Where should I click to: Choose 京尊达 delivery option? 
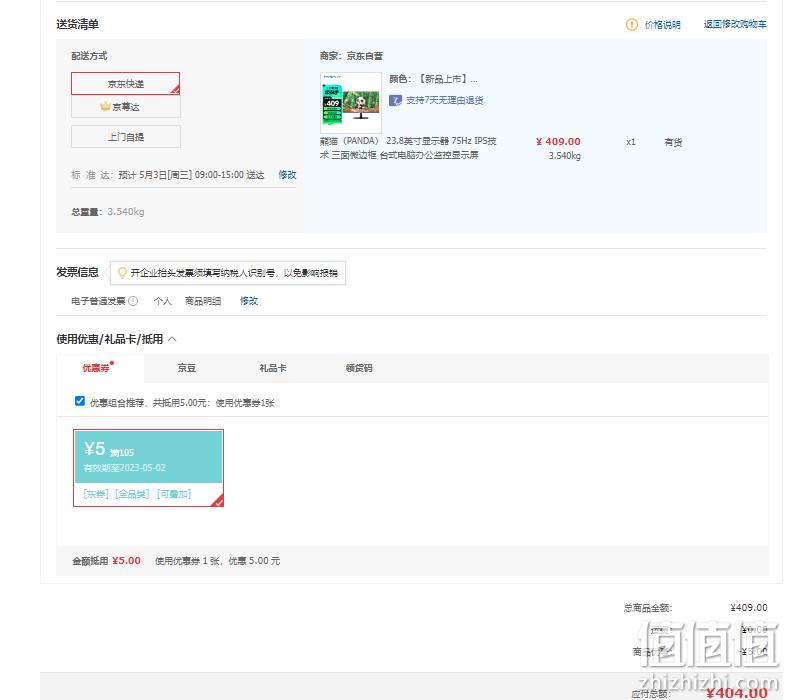[126, 107]
